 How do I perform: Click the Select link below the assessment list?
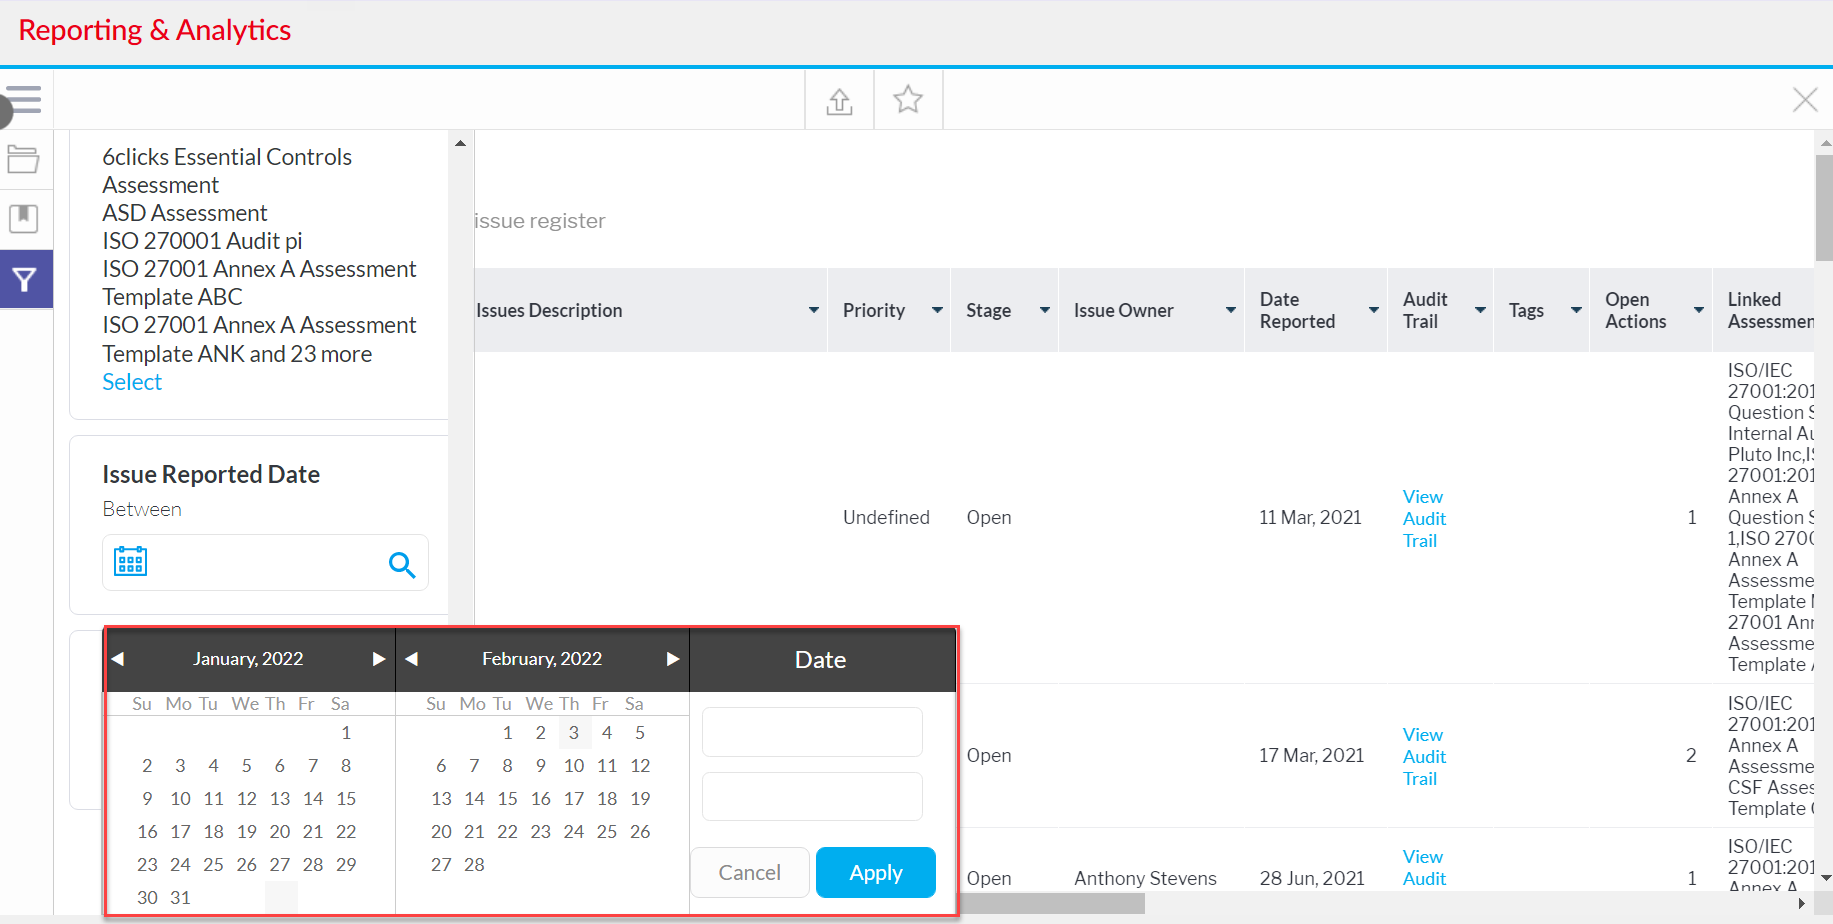[x=131, y=381]
